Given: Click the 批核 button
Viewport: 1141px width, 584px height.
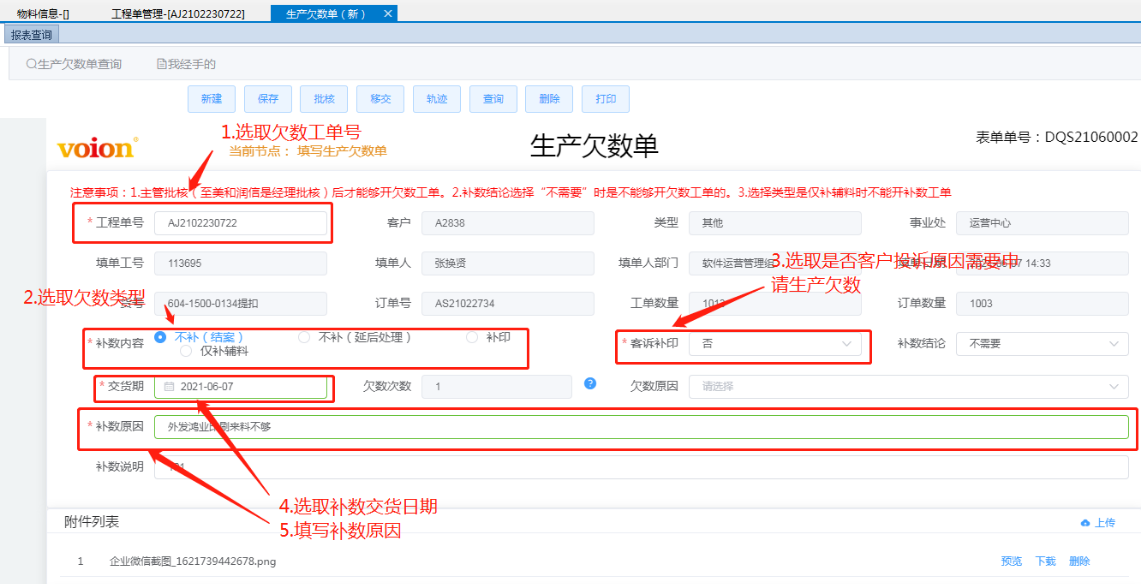Looking at the screenshot, I should (324, 99).
